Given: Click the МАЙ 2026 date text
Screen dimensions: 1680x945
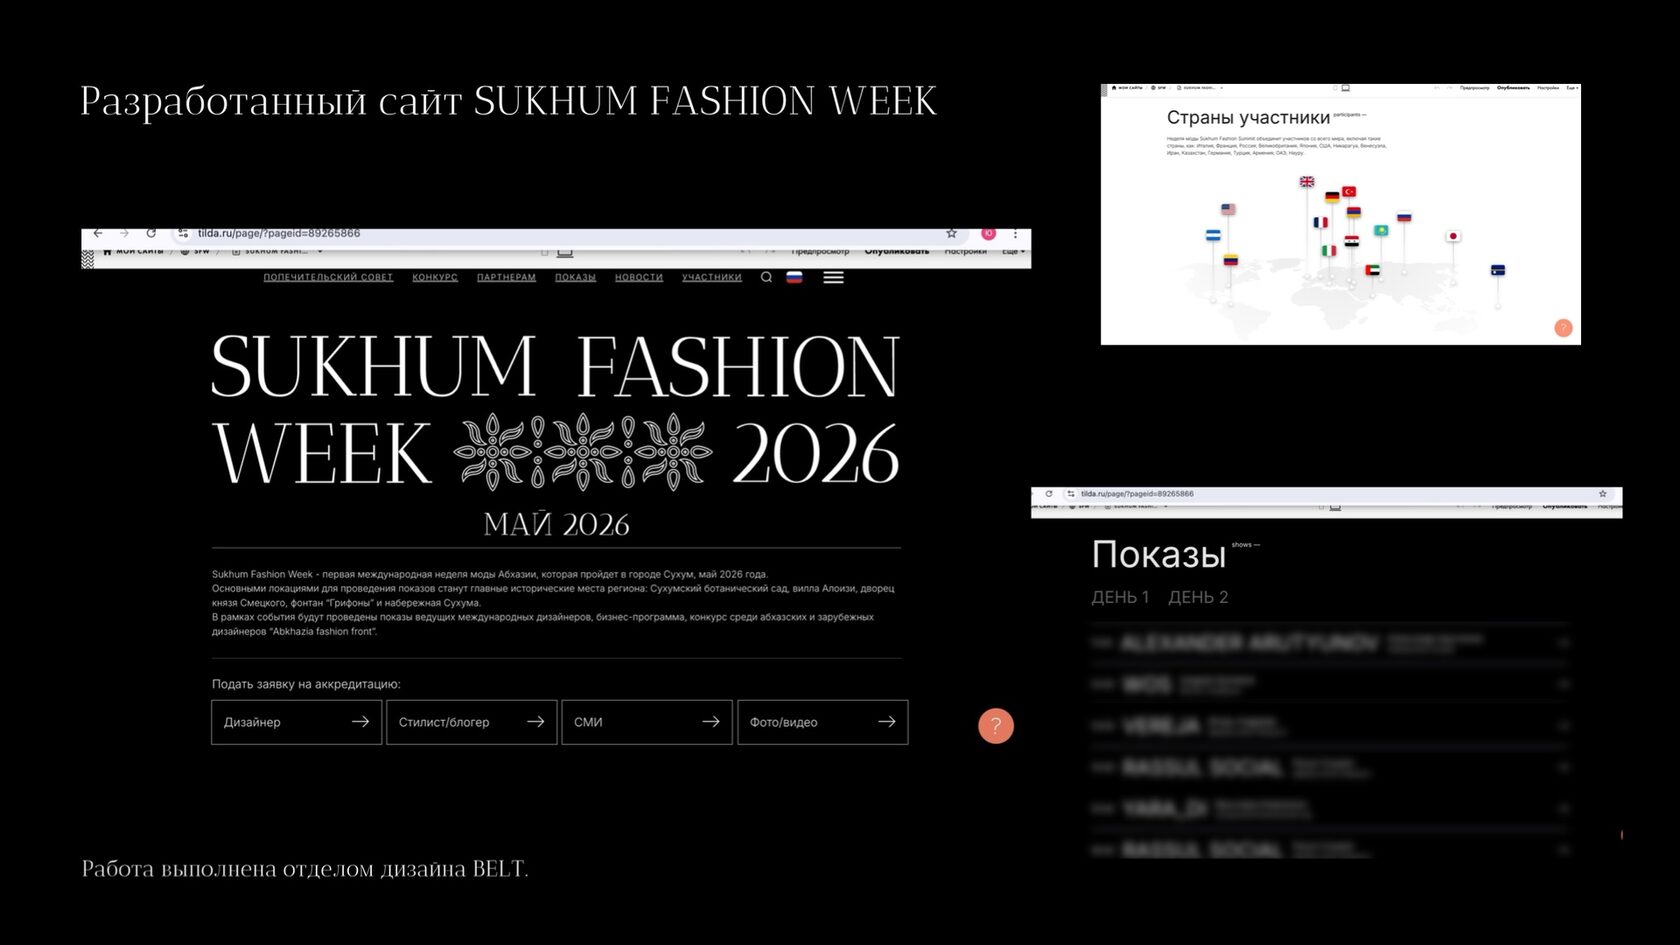Looking at the screenshot, I should pos(556,524).
